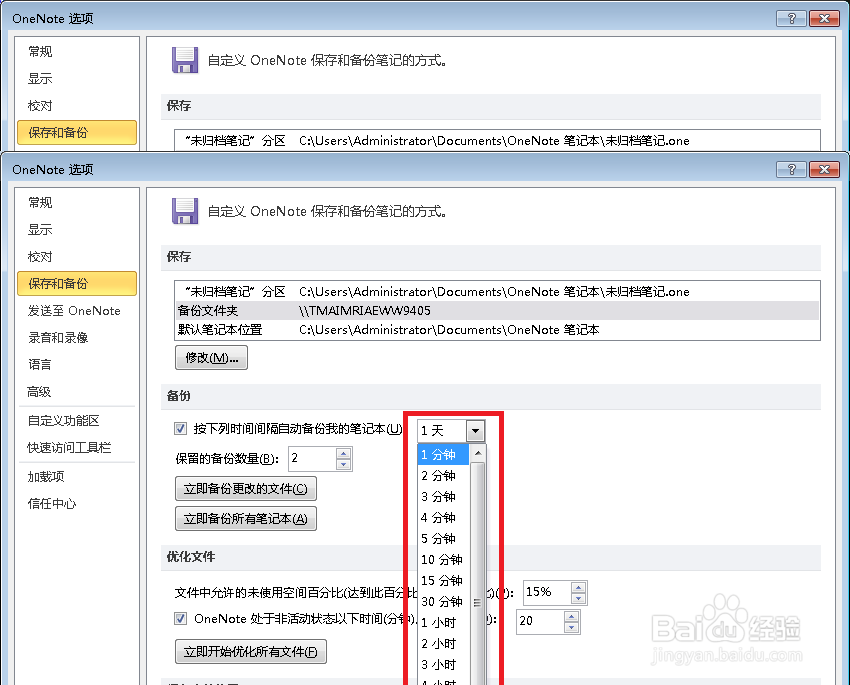Image resolution: width=850 pixels, height=685 pixels.
Task: Toggle OneNote inactive-time optimization checkbox
Action: click(181, 618)
